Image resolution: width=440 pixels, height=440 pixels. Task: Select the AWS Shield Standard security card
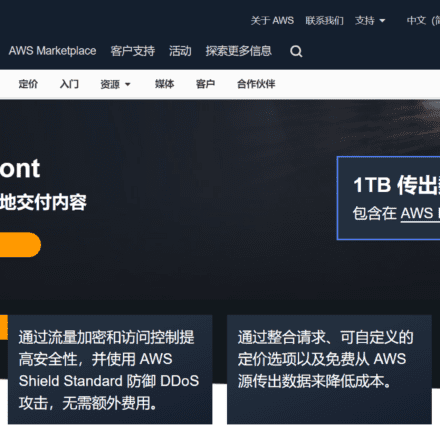tap(110, 369)
